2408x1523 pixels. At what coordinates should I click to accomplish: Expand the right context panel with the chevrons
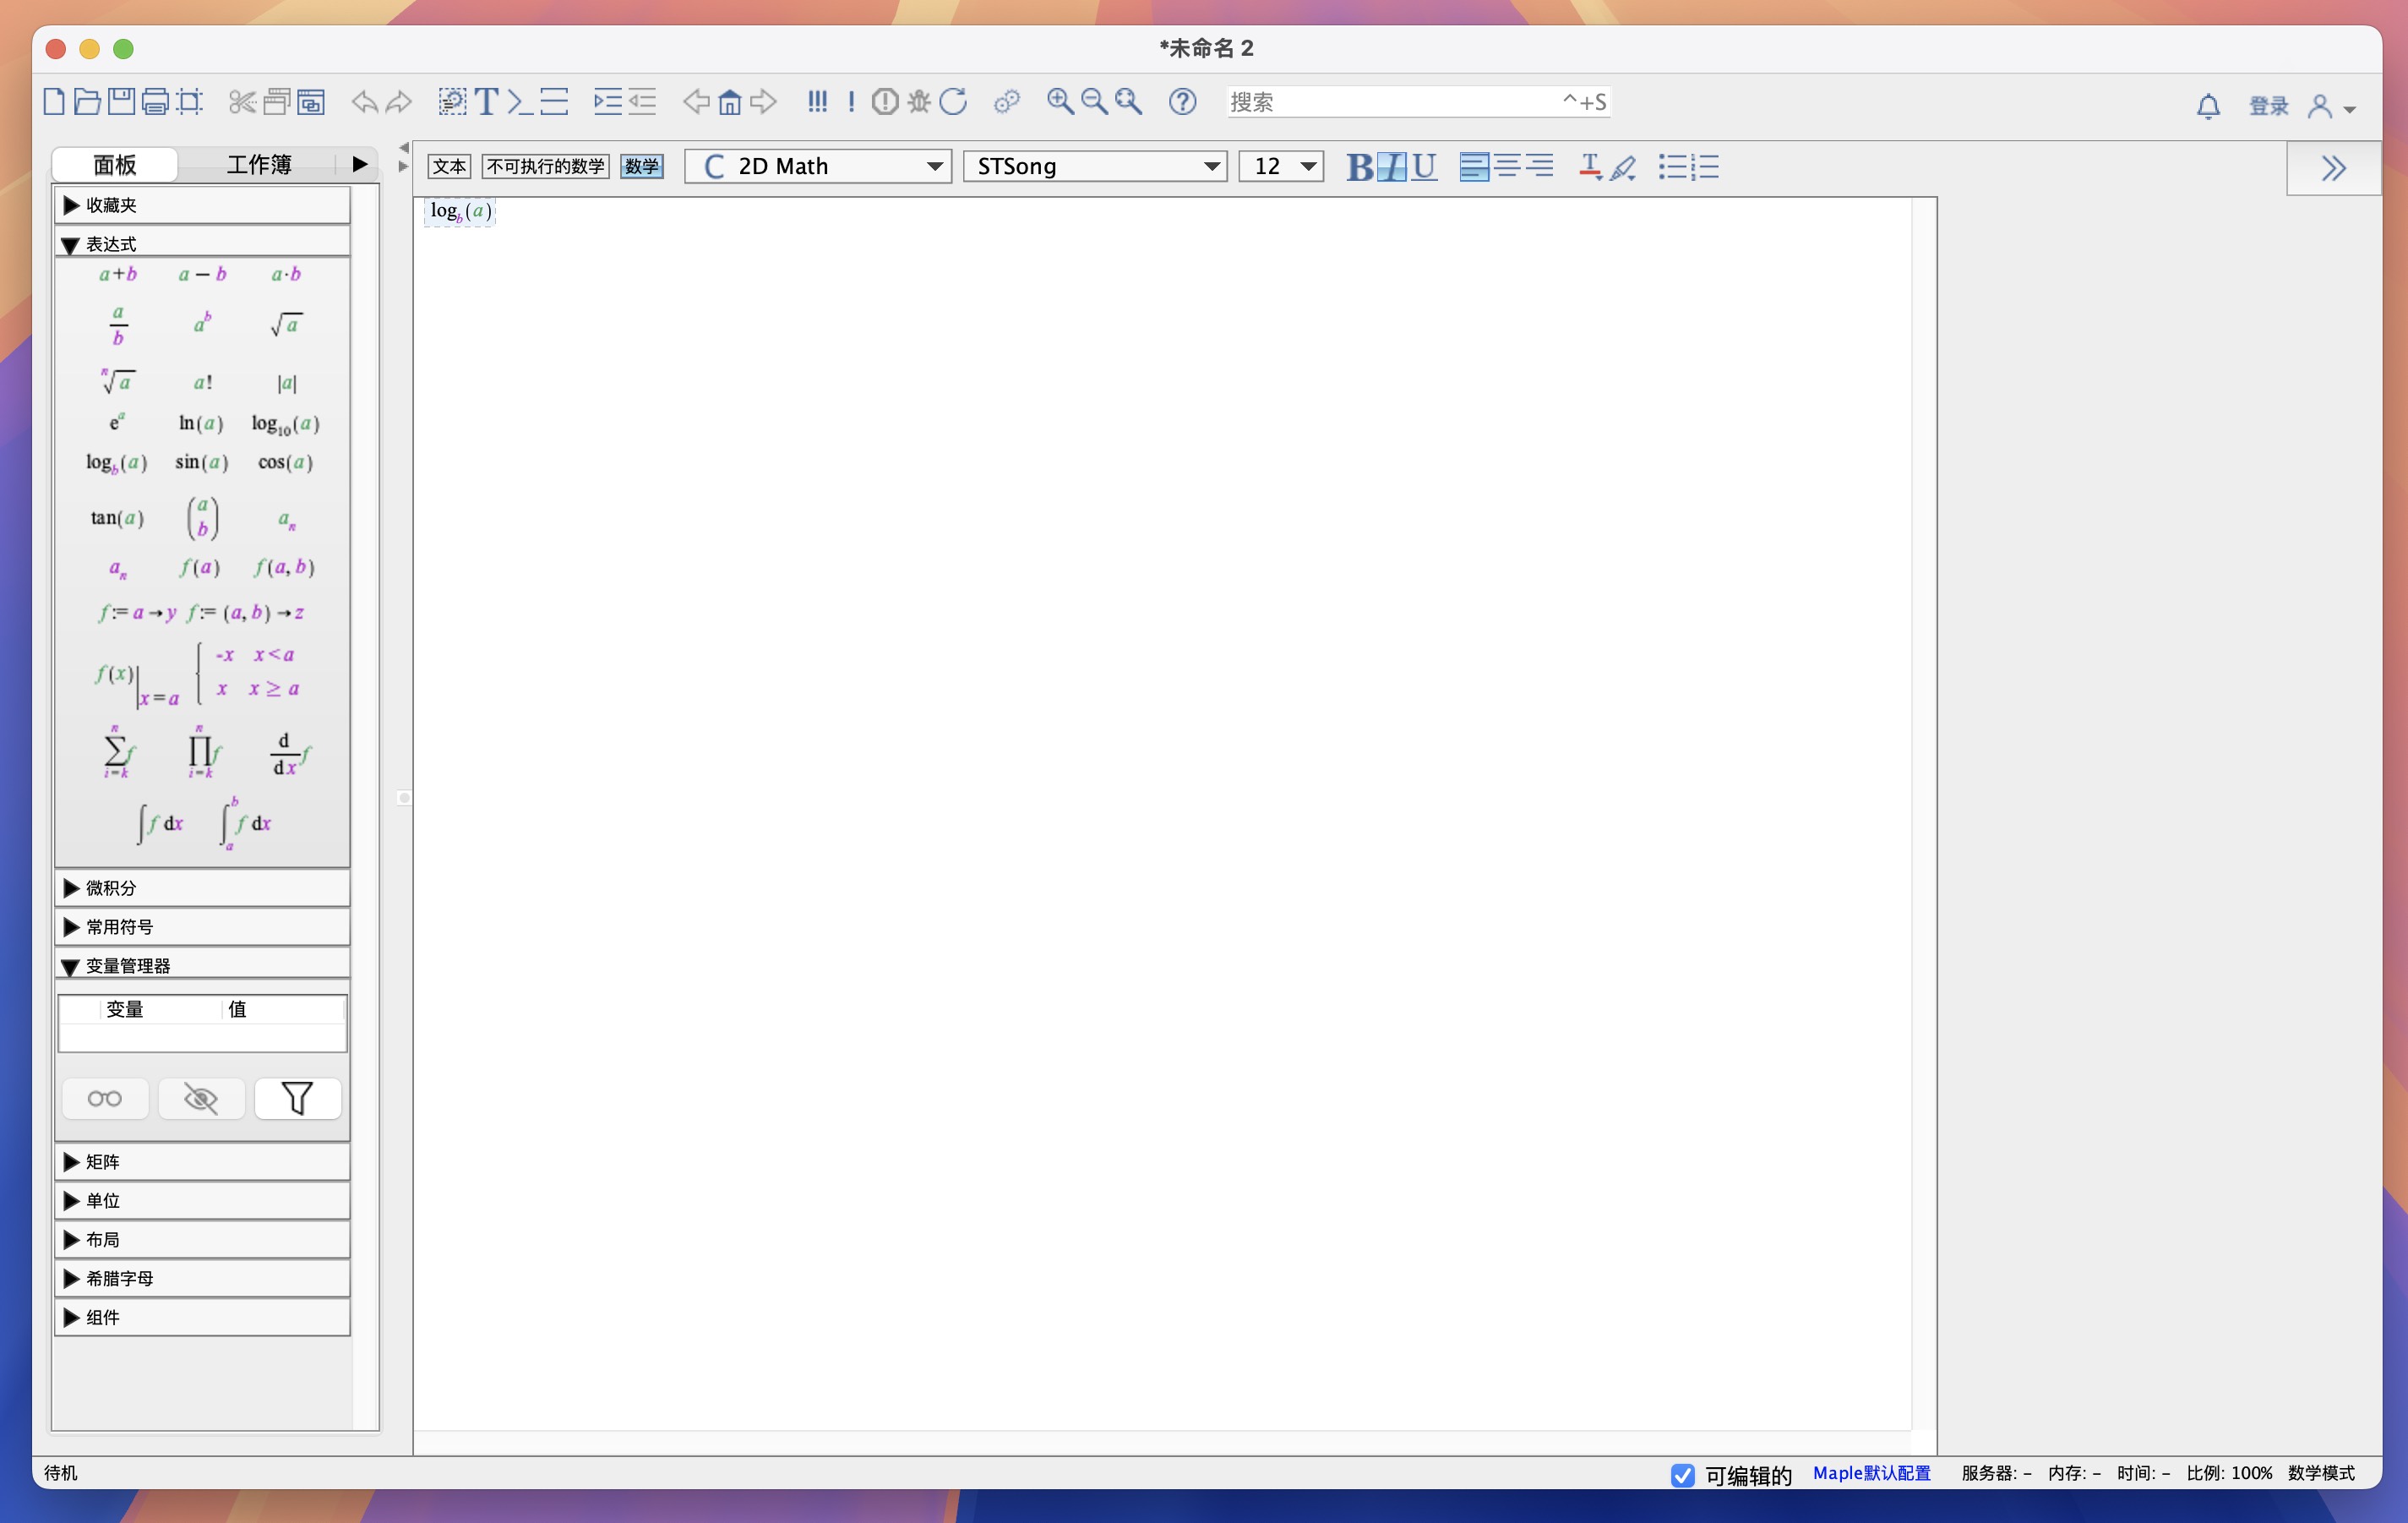point(2333,168)
